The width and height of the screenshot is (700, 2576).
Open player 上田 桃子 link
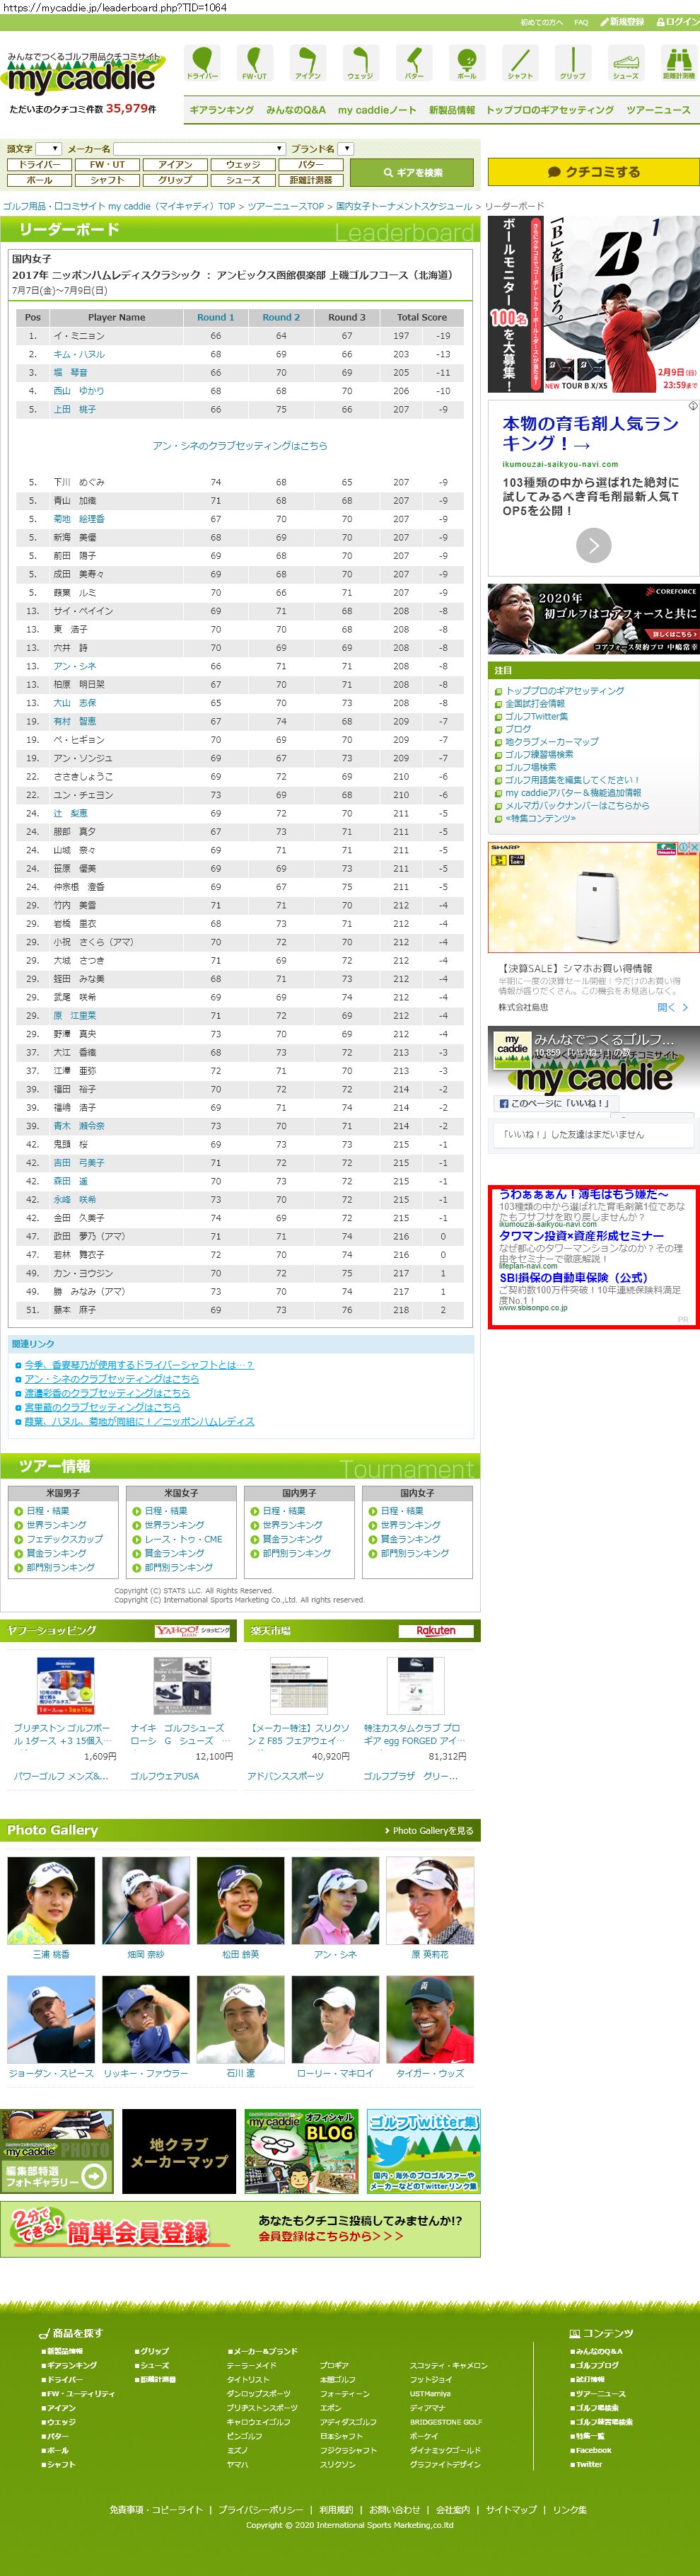pos(75,409)
